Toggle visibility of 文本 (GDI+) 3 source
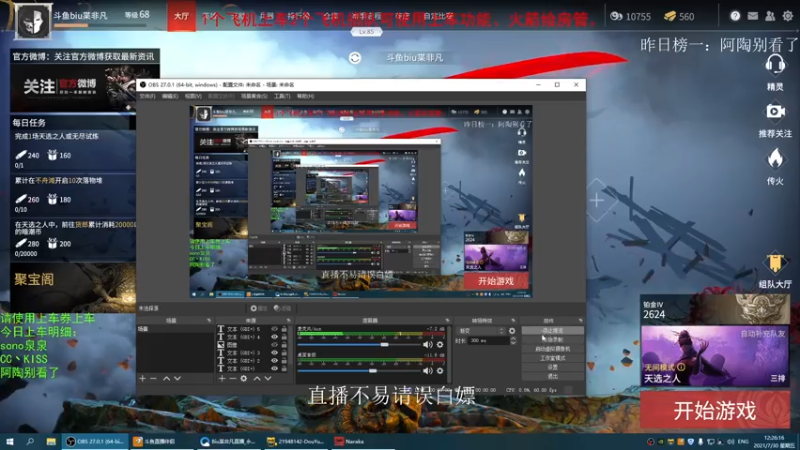Viewport: 800px width, 450px height. pyautogui.click(x=274, y=353)
